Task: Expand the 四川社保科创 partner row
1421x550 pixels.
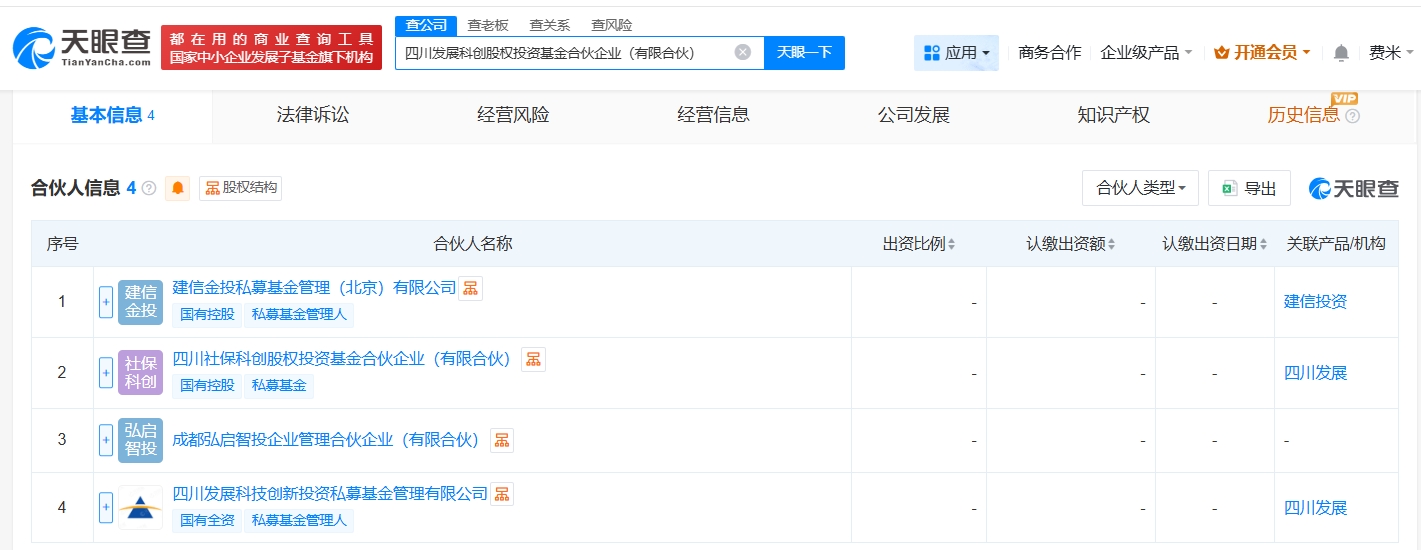Action: pyautogui.click(x=106, y=373)
